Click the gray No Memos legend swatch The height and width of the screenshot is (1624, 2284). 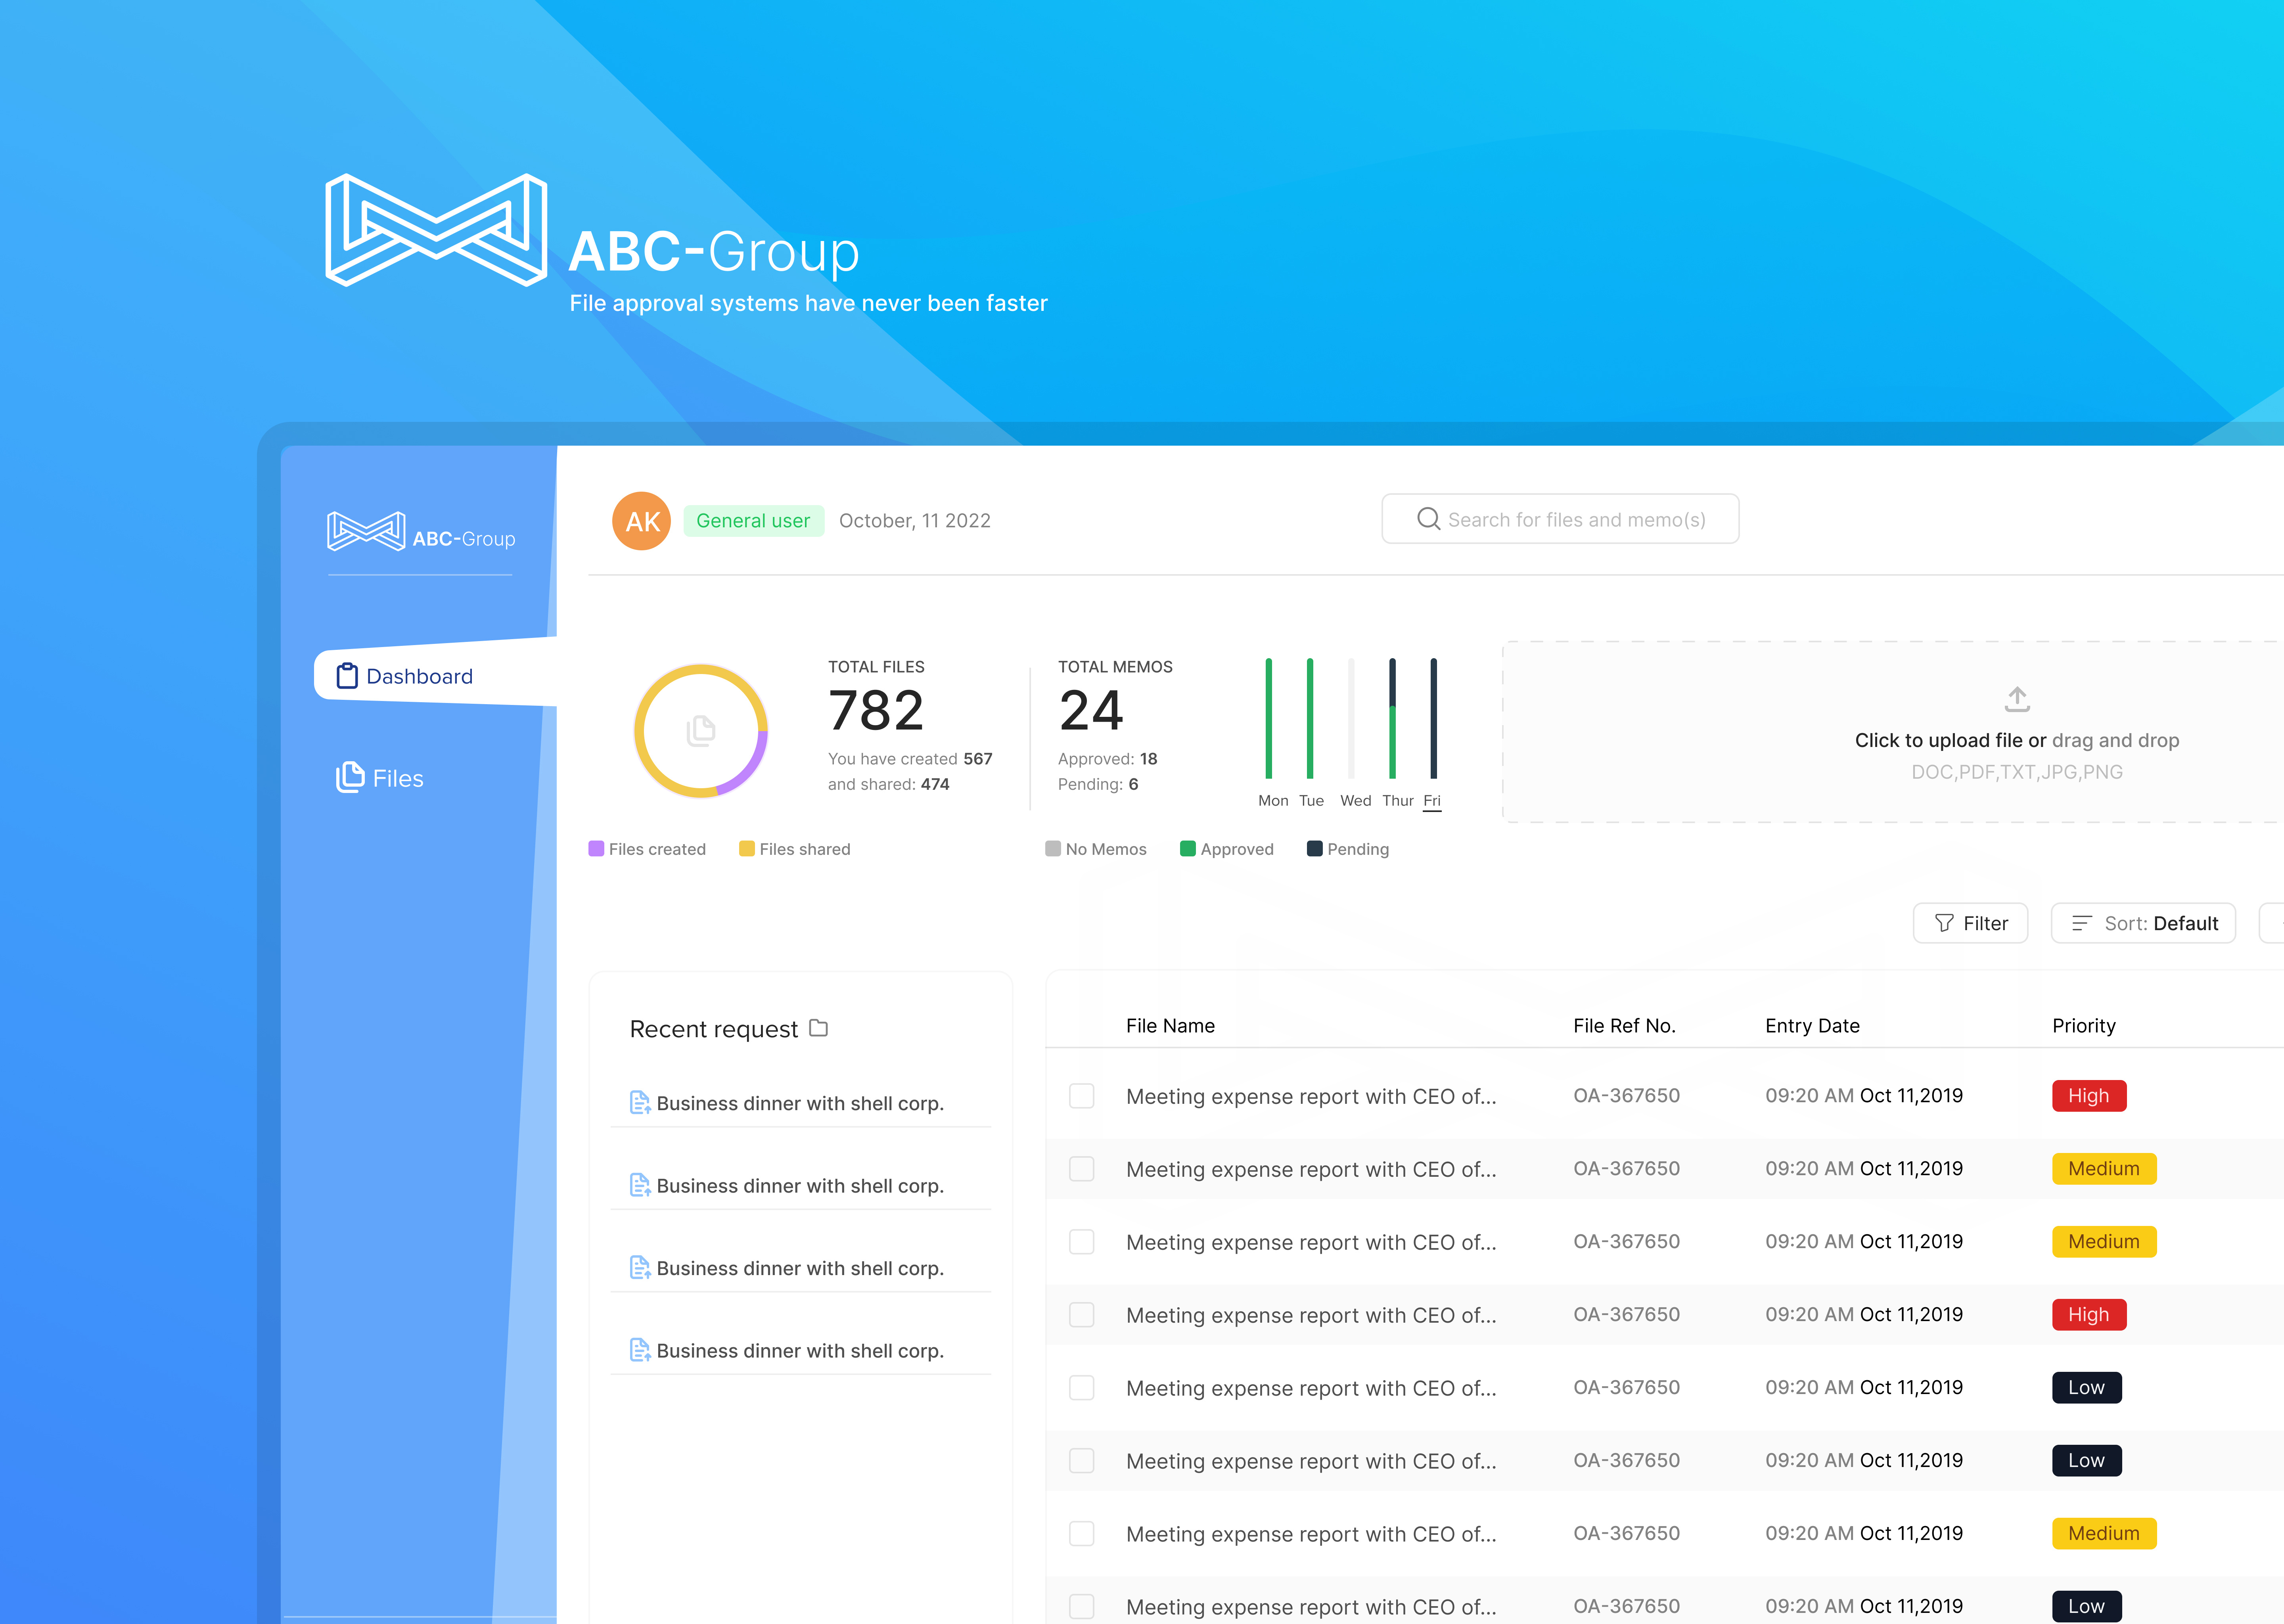[1053, 849]
